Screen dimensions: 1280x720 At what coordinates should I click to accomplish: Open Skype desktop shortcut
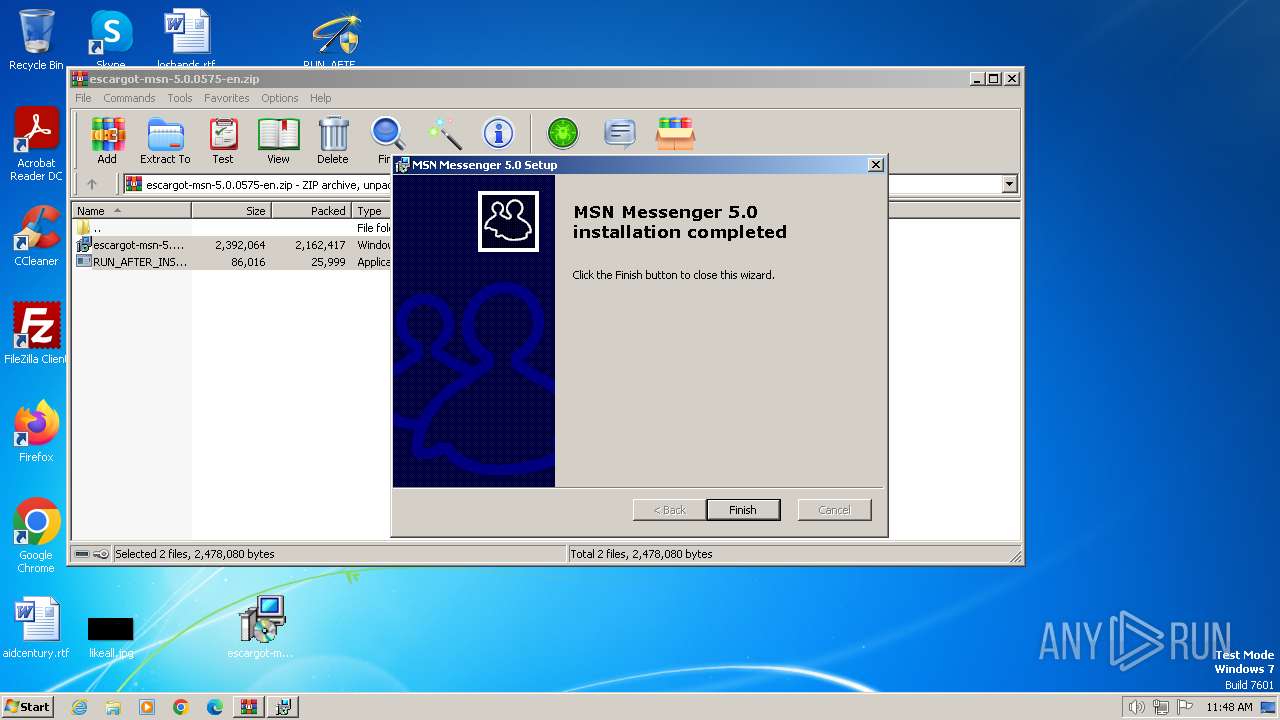[110, 39]
